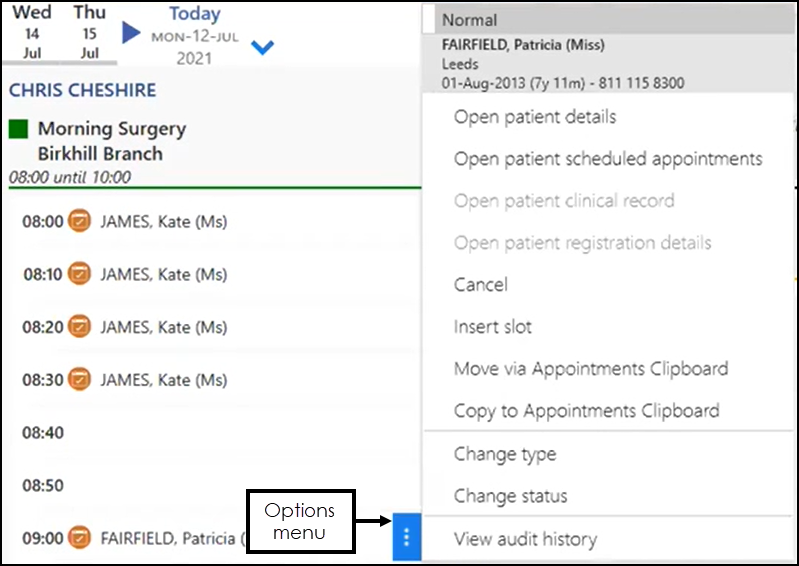Open the Change type option
Screen dimensions: 799x566
[505, 454]
